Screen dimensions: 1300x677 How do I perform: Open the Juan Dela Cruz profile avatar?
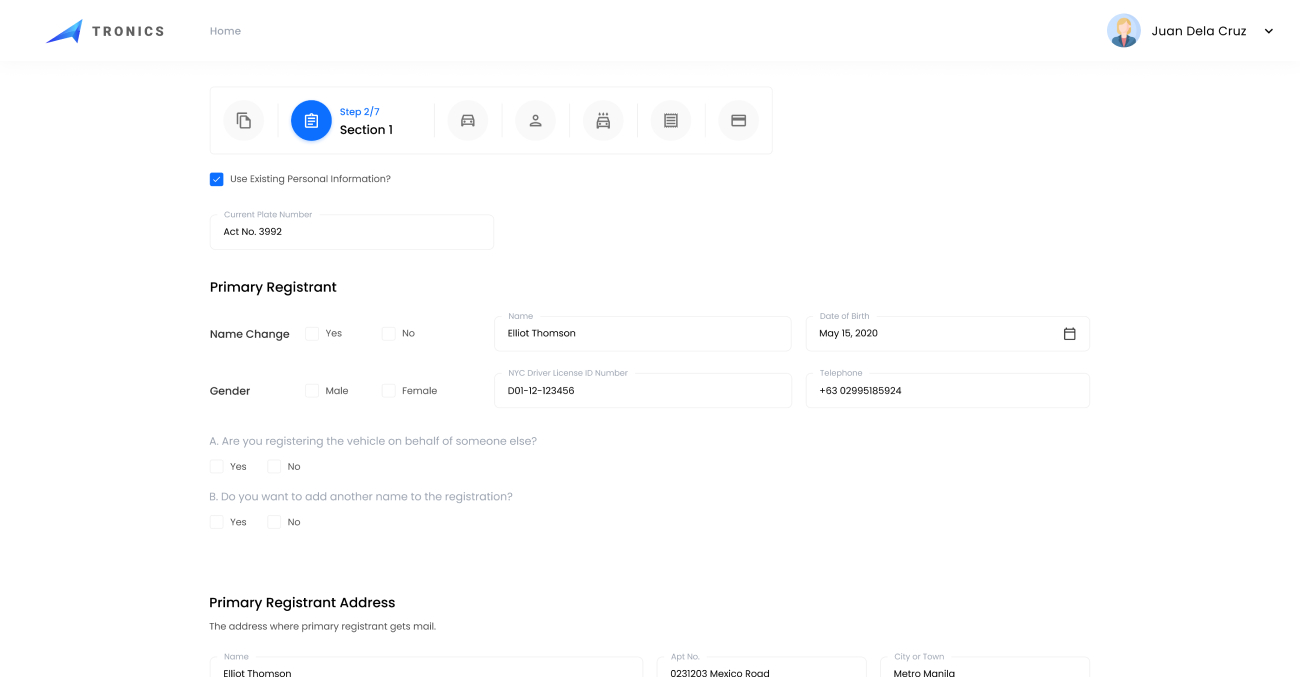tap(1123, 31)
